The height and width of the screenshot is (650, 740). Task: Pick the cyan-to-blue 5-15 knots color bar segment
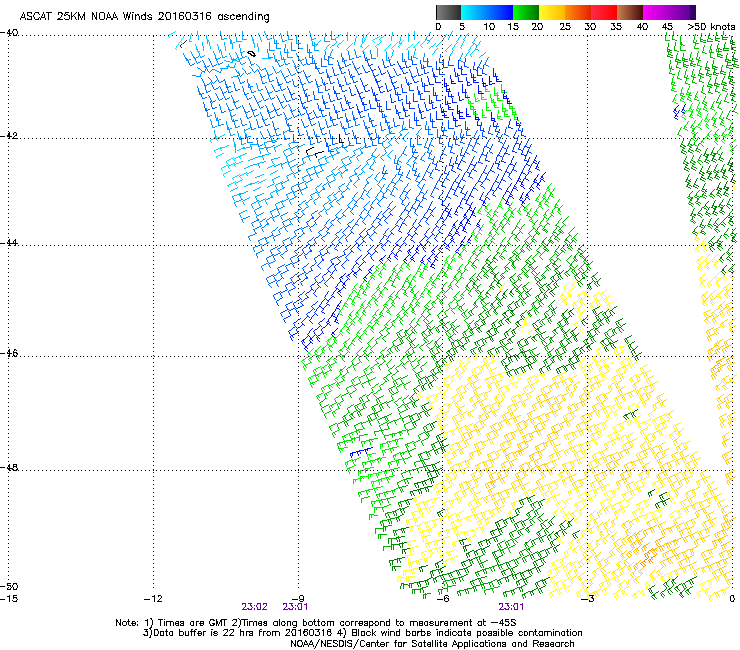[x=487, y=12]
